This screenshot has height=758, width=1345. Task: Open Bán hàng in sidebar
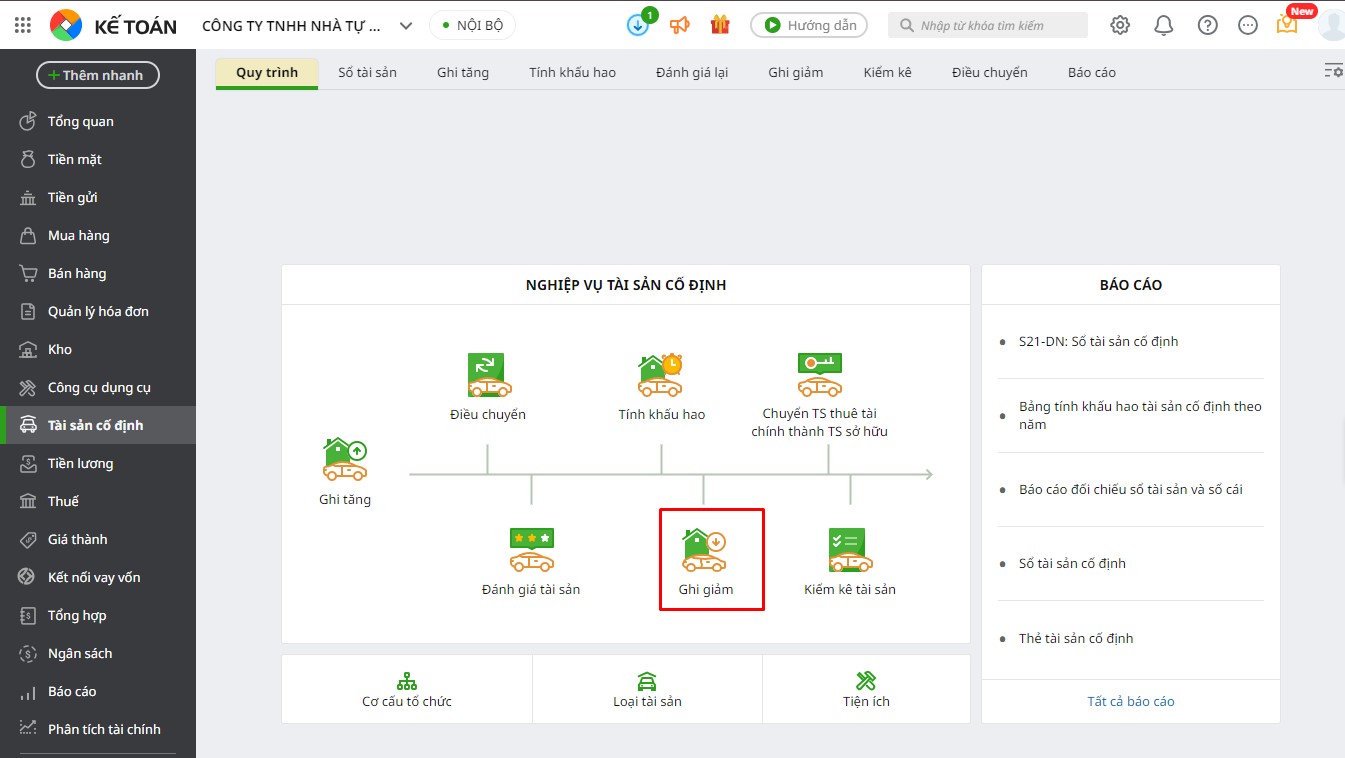click(98, 273)
